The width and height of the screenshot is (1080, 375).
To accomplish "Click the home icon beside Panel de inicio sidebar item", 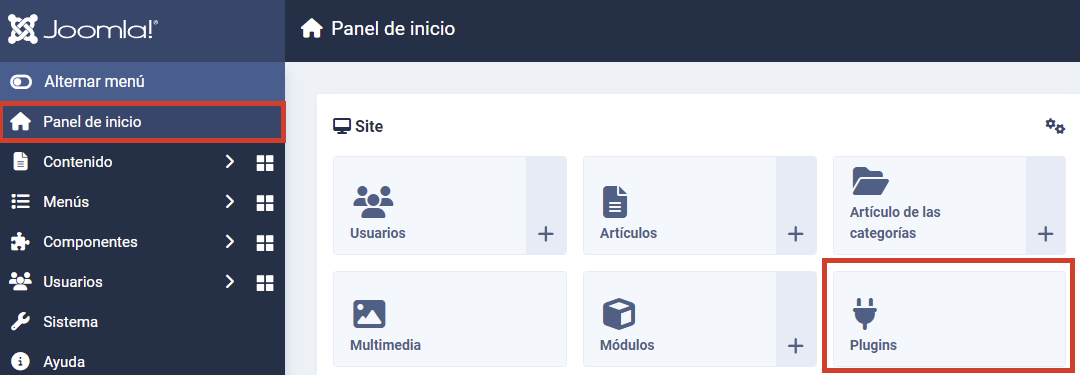I will (21, 122).
